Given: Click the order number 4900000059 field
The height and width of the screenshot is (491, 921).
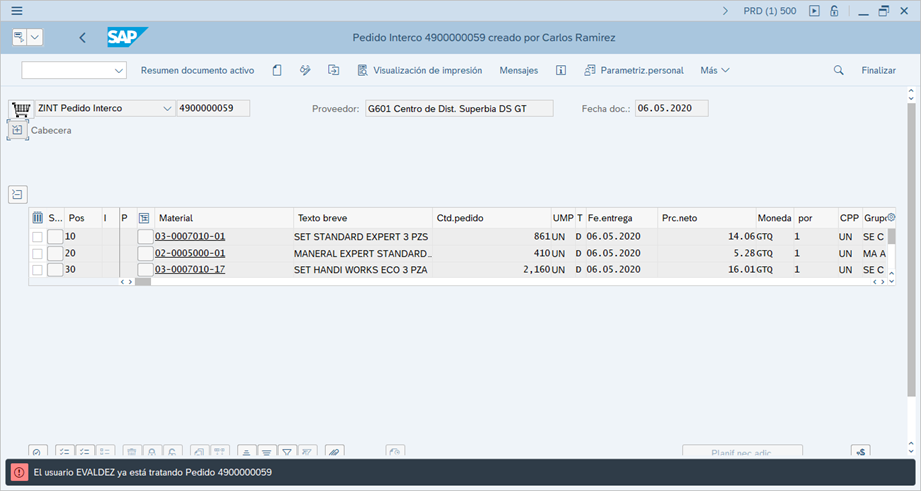Looking at the screenshot, I should (x=213, y=108).
